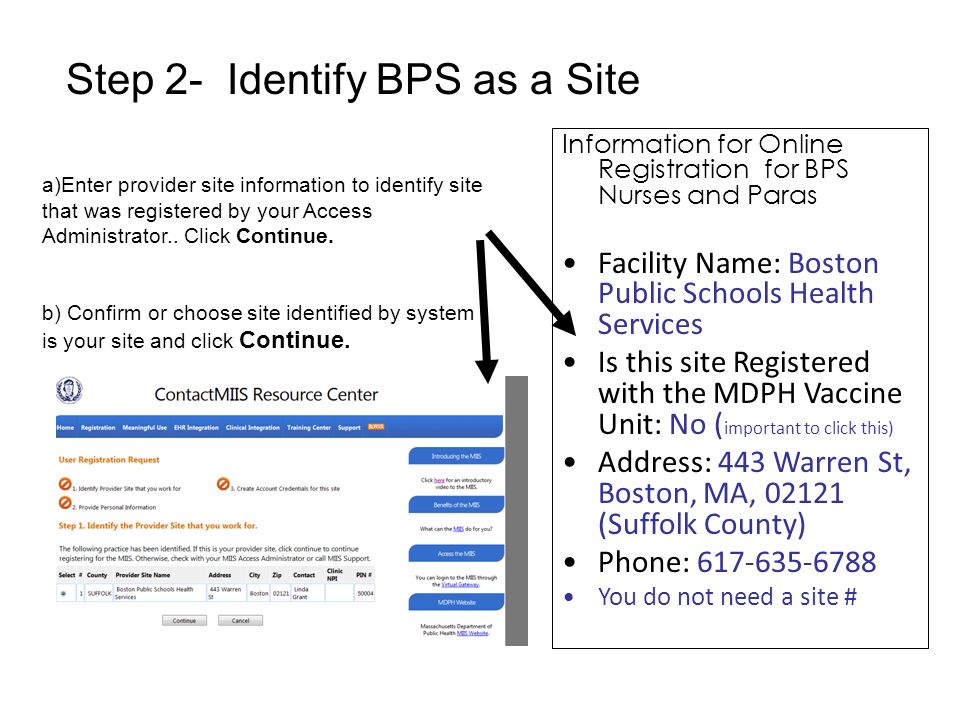Click the '50004' PIN cell

click(x=365, y=593)
